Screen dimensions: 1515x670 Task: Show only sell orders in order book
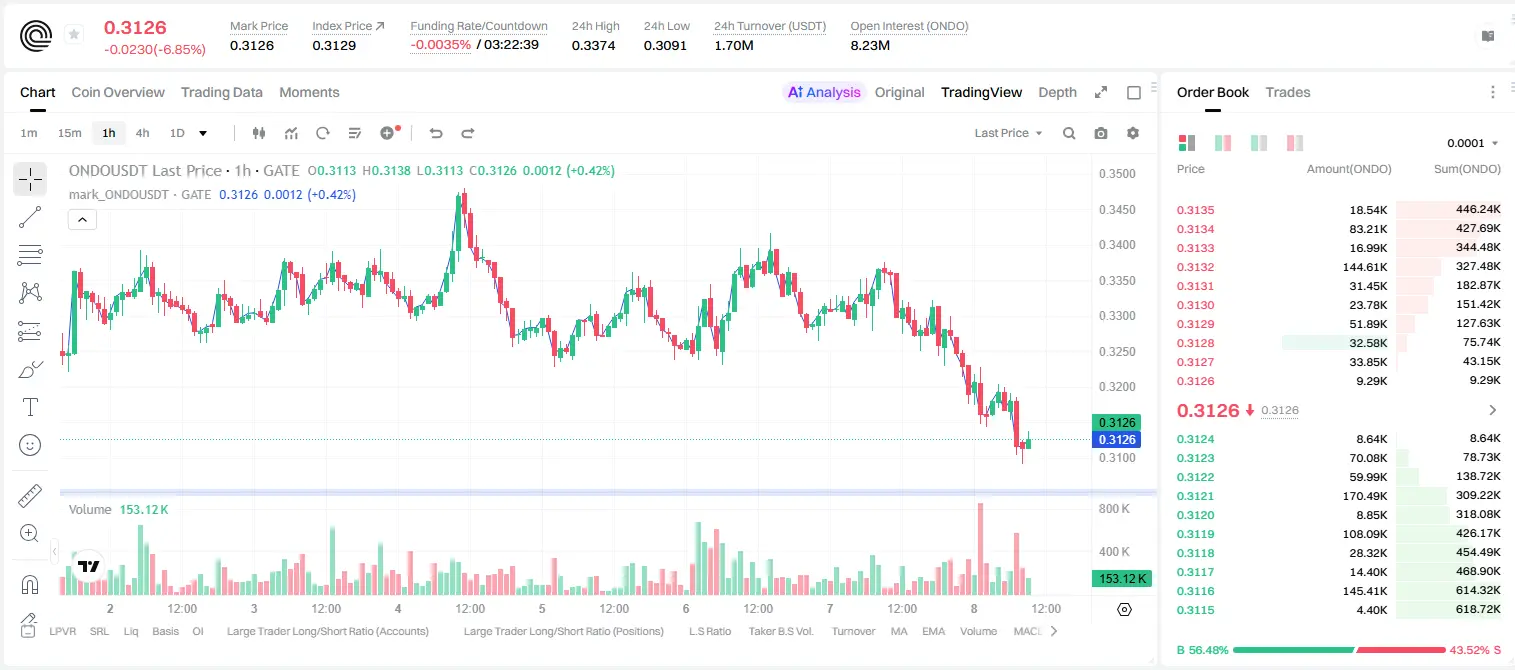pyautogui.click(x=1295, y=143)
